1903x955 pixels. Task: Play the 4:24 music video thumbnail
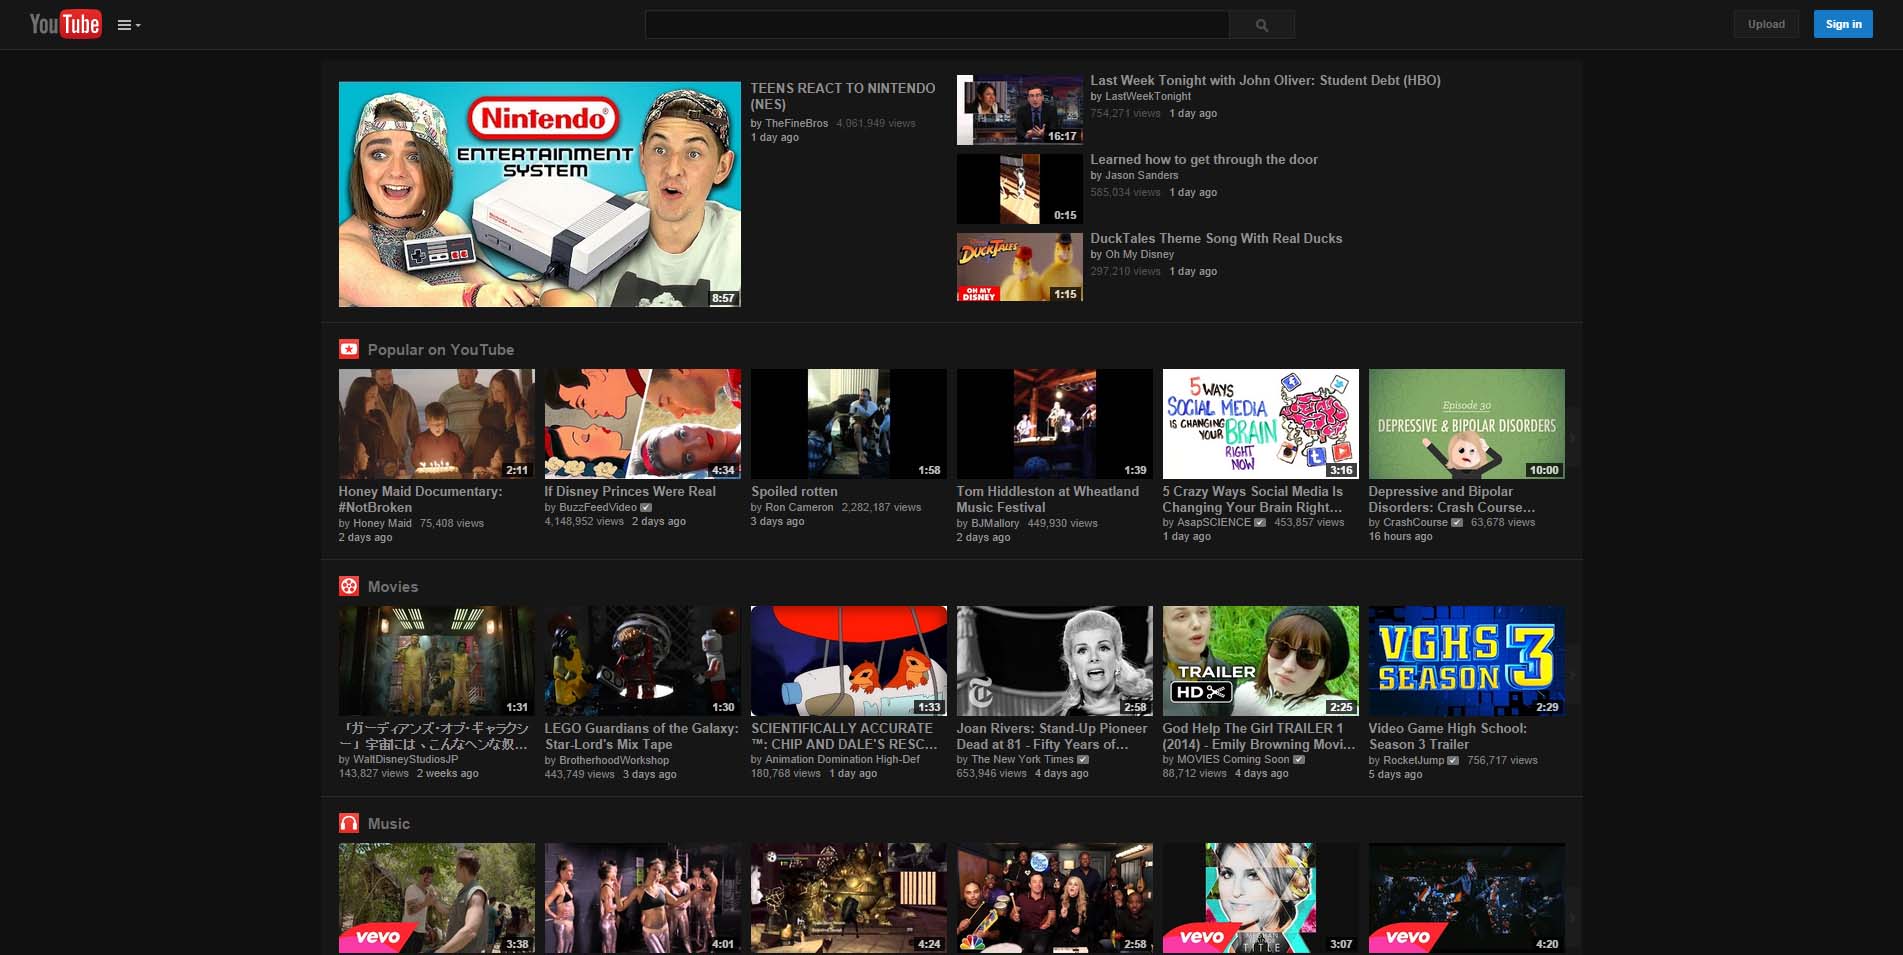849,898
